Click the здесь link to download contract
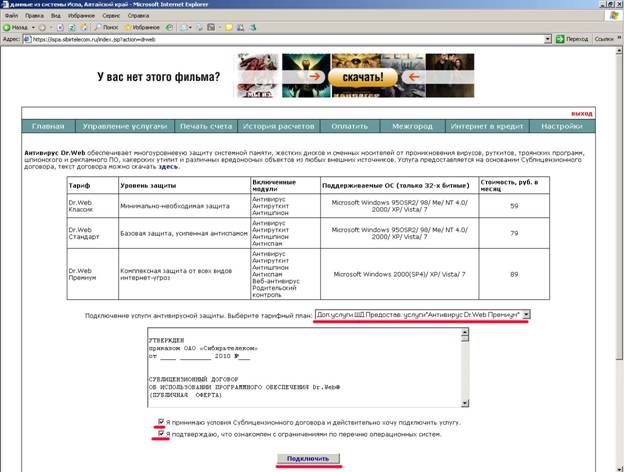624x472 pixels. pyautogui.click(x=168, y=167)
